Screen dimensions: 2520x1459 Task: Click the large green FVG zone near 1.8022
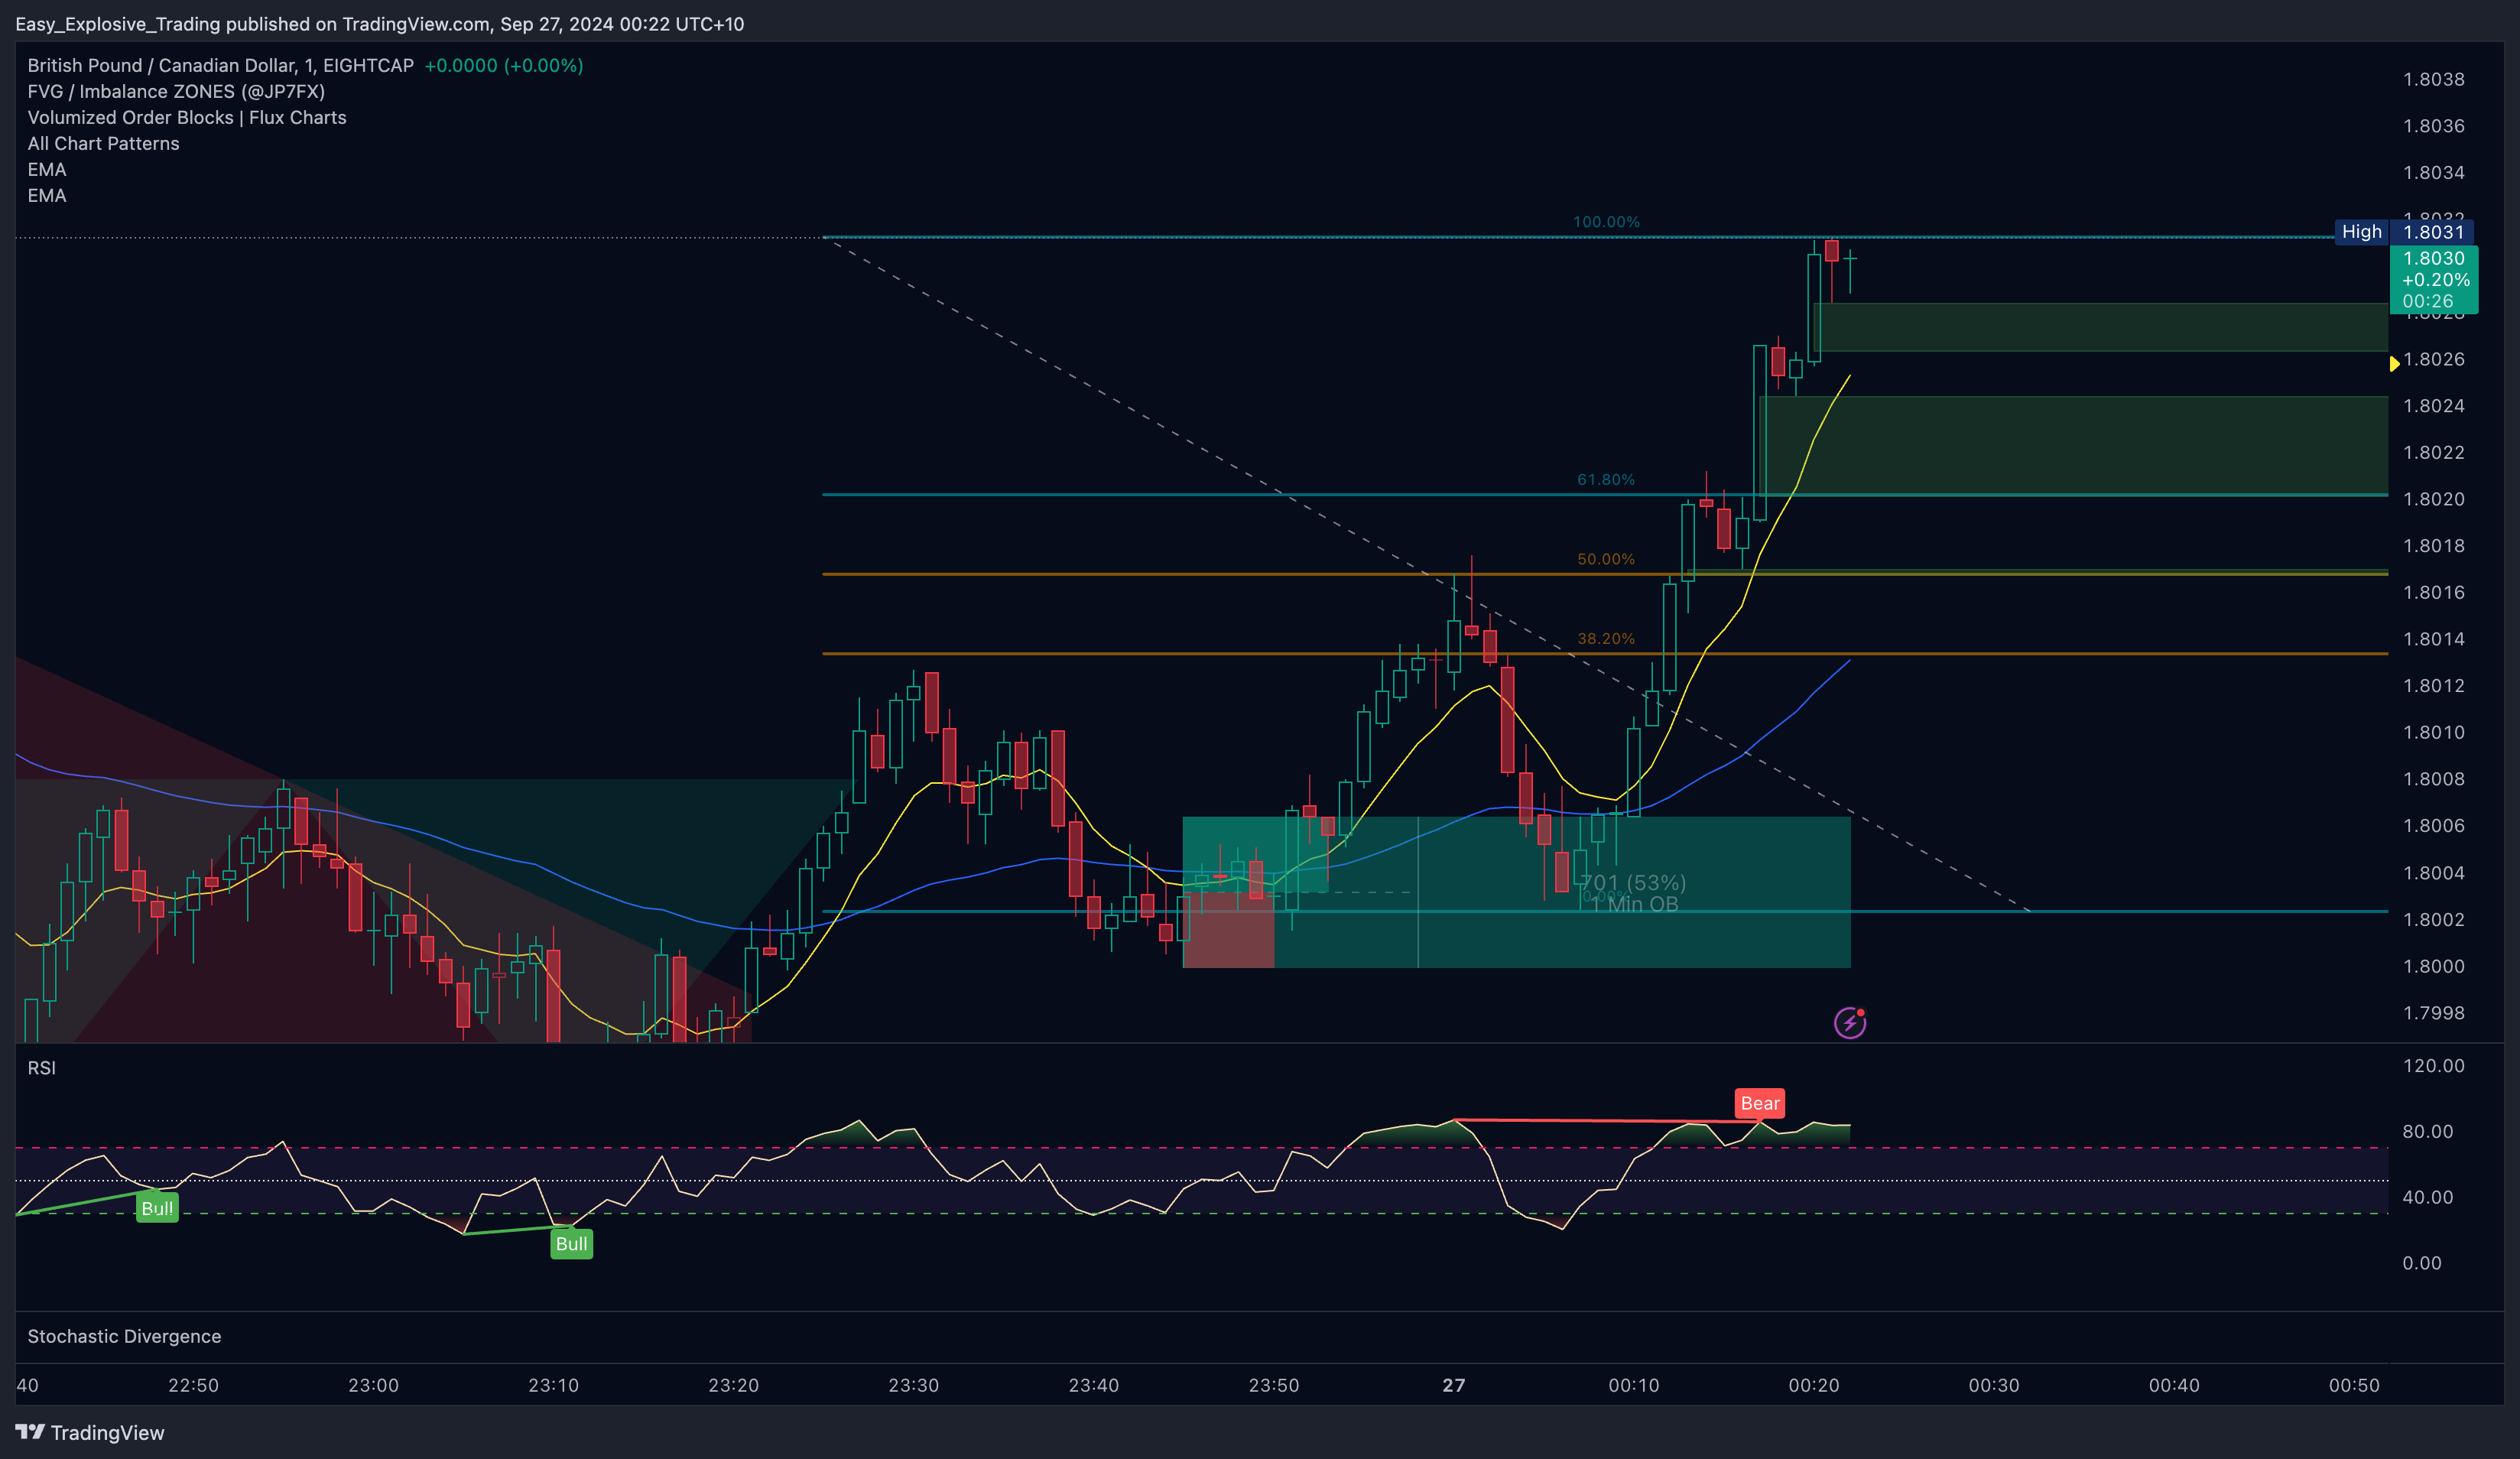[x=2073, y=446]
